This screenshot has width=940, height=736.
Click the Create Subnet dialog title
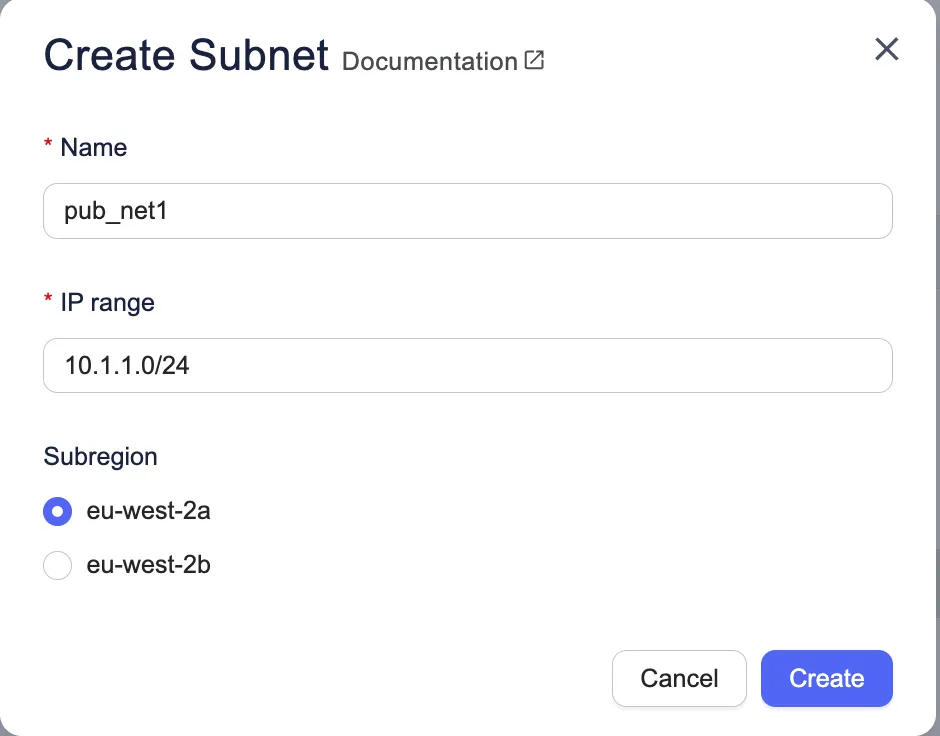coord(186,54)
